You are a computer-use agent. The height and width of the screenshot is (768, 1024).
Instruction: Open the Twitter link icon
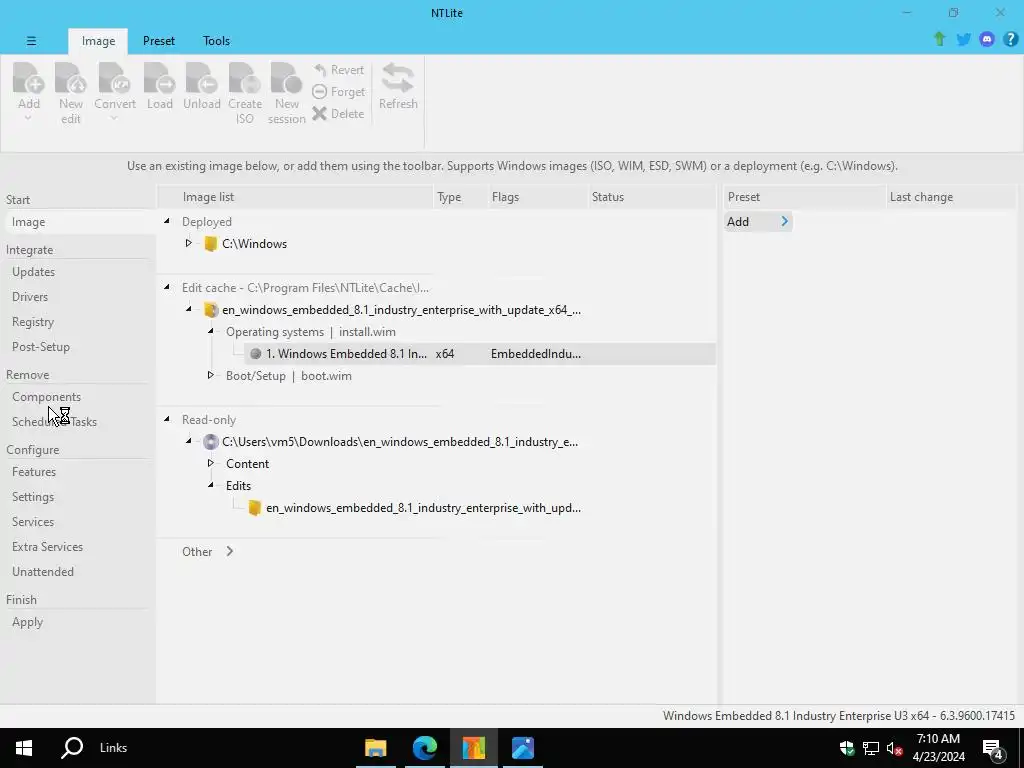(x=963, y=40)
